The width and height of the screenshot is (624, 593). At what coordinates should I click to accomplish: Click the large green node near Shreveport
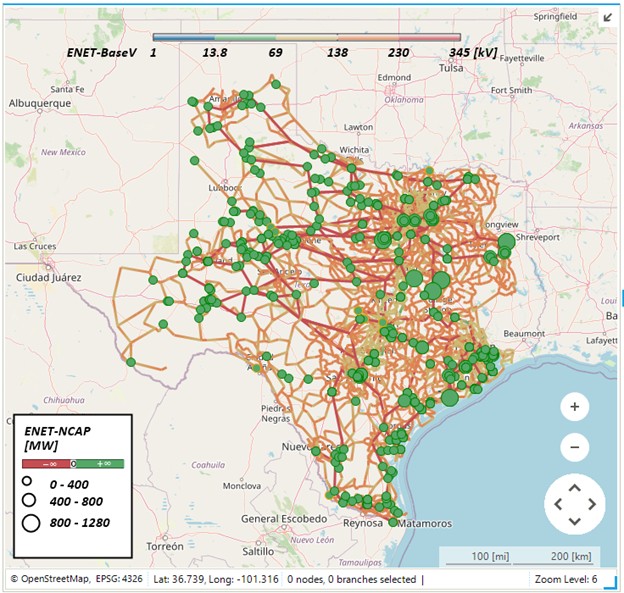click(x=506, y=243)
